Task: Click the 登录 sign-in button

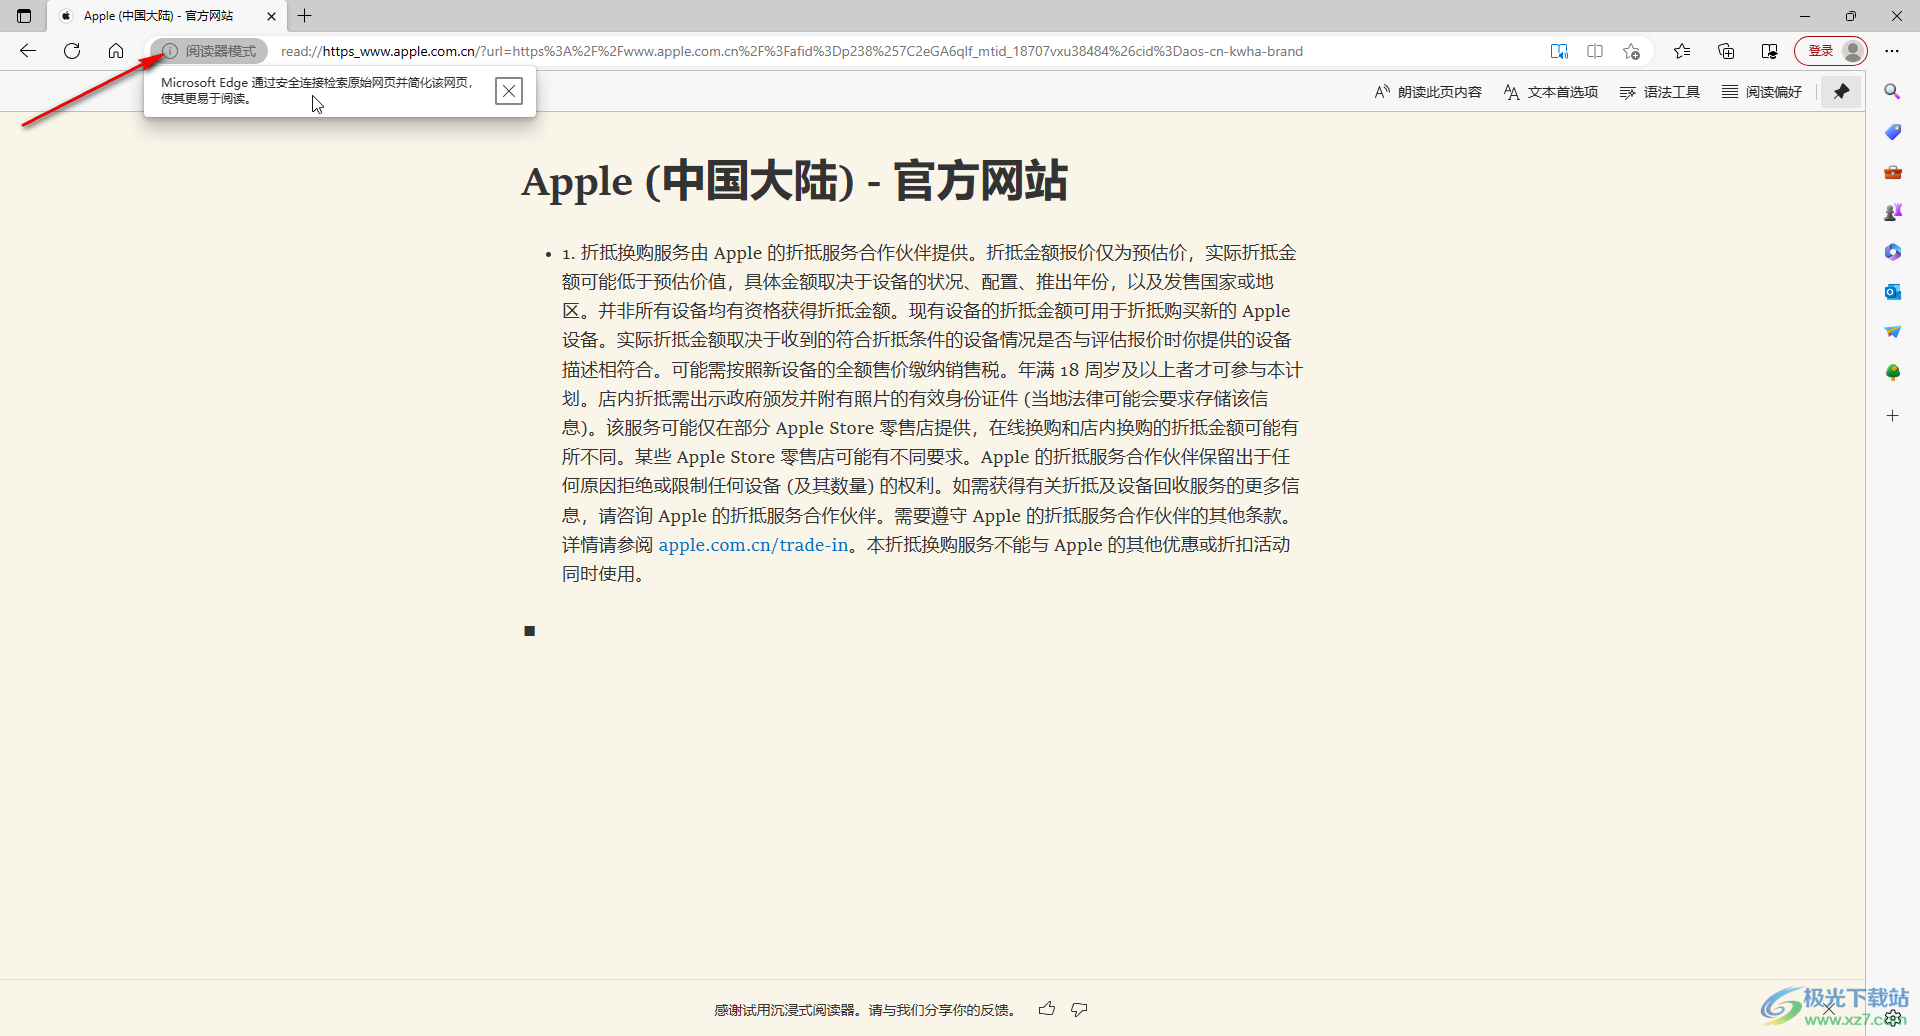Action: [1831, 51]
